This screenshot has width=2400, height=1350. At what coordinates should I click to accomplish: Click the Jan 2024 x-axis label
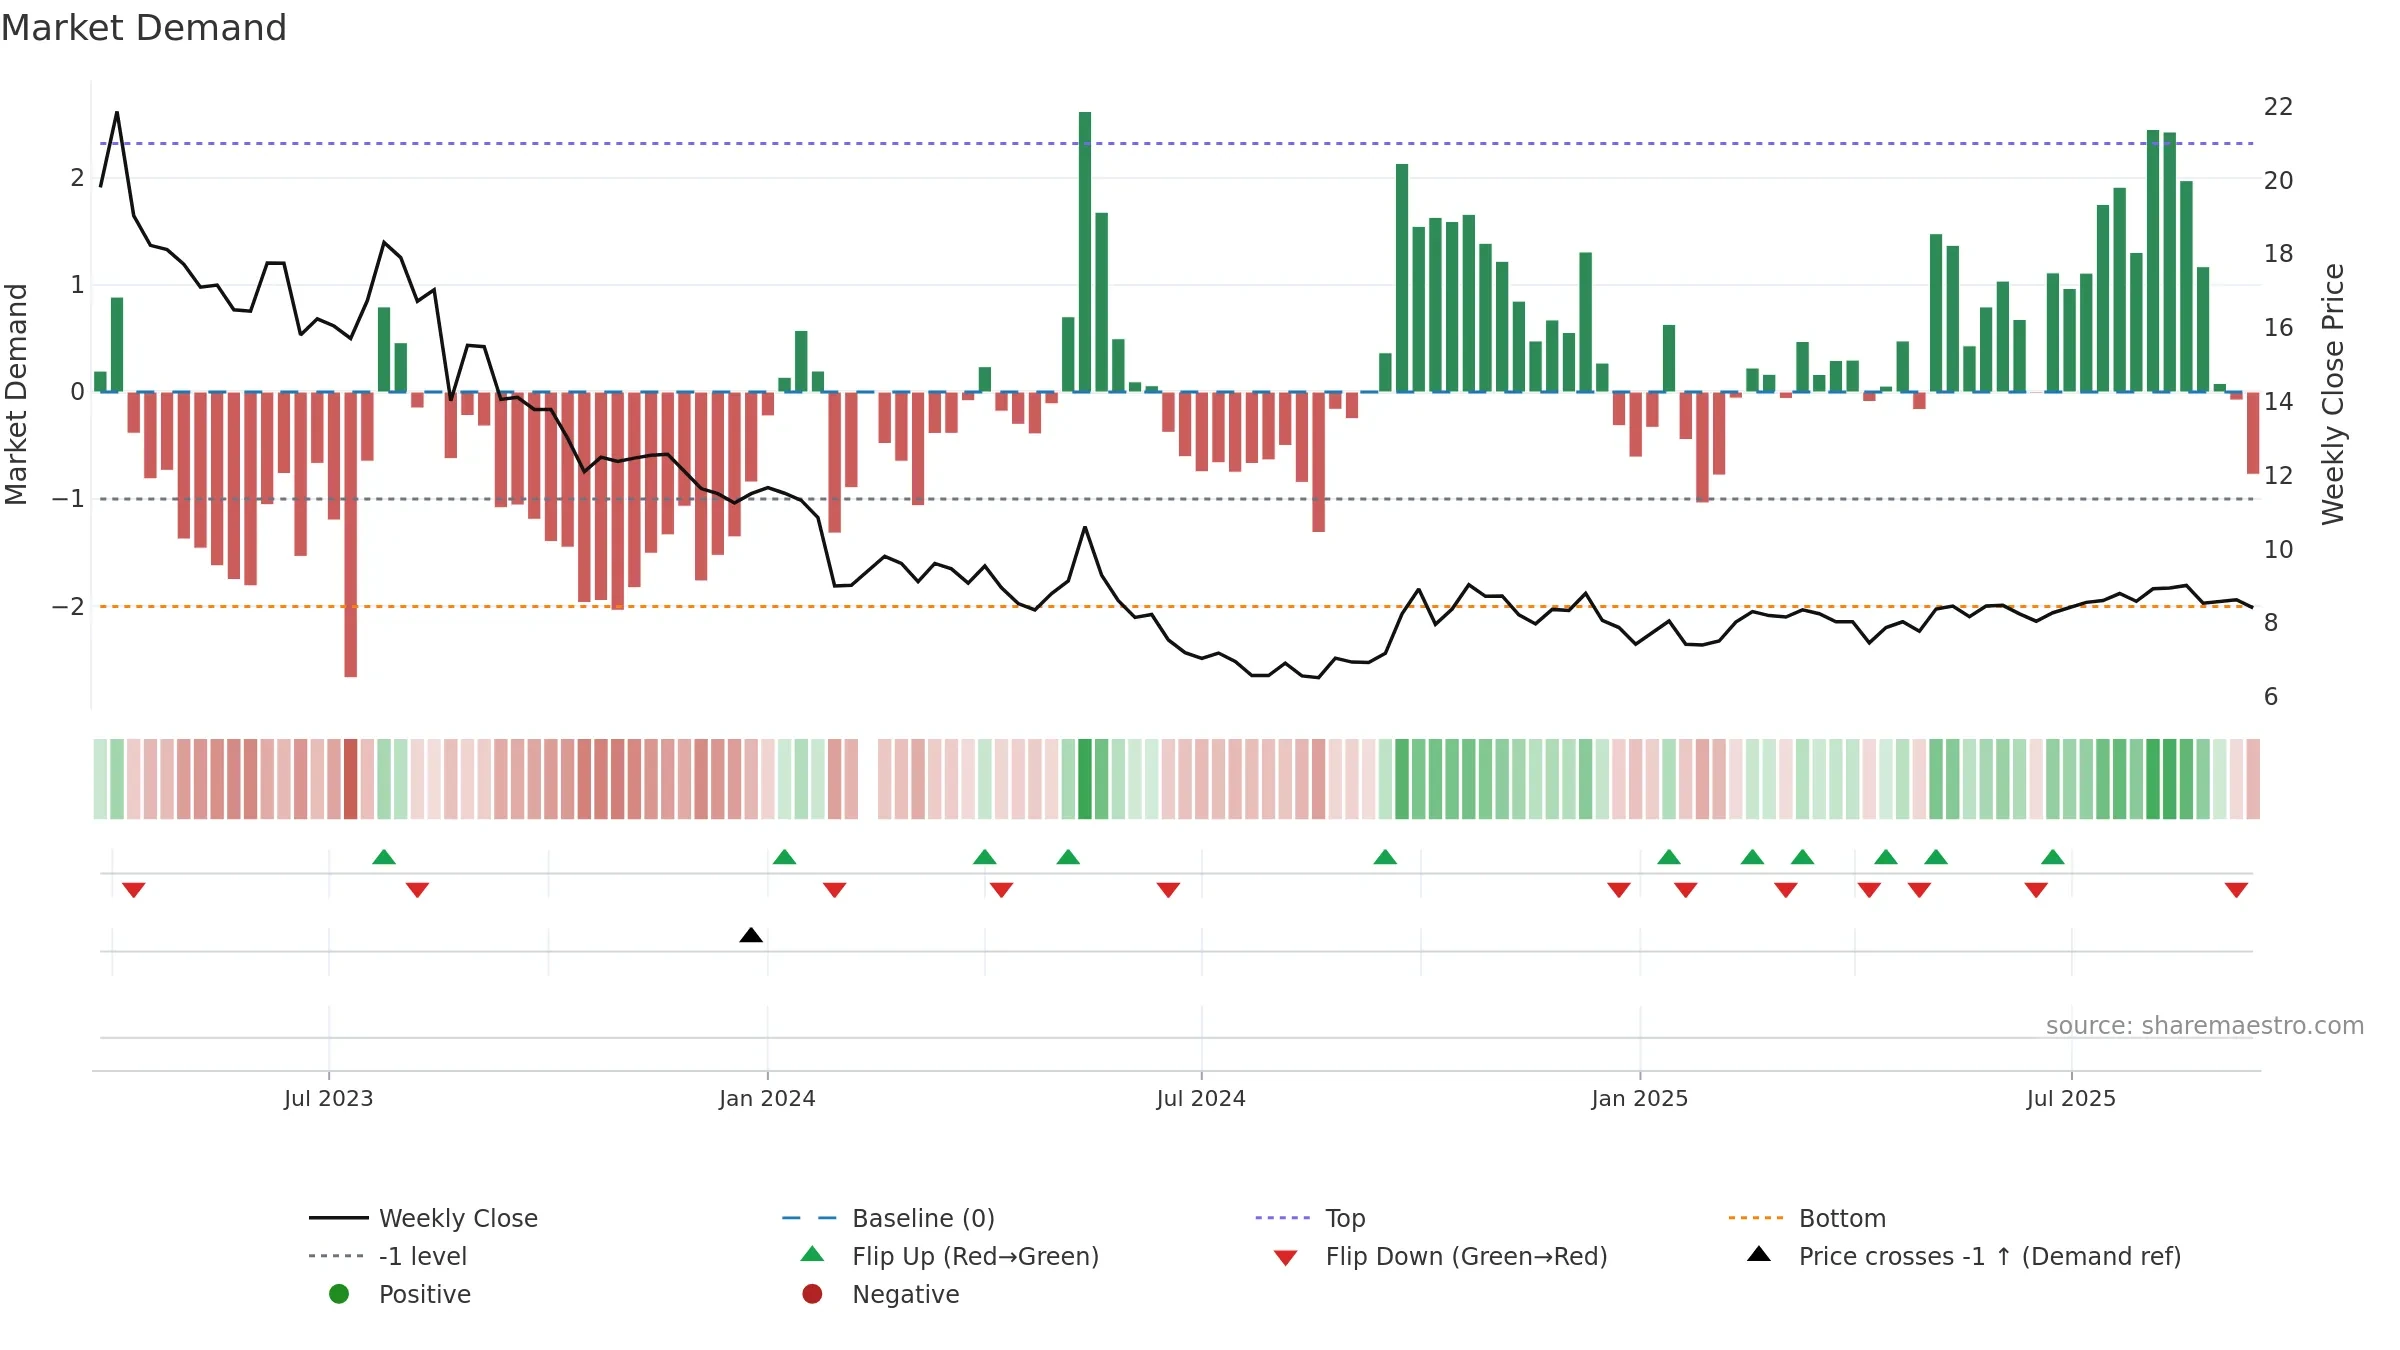point(767,1099)
